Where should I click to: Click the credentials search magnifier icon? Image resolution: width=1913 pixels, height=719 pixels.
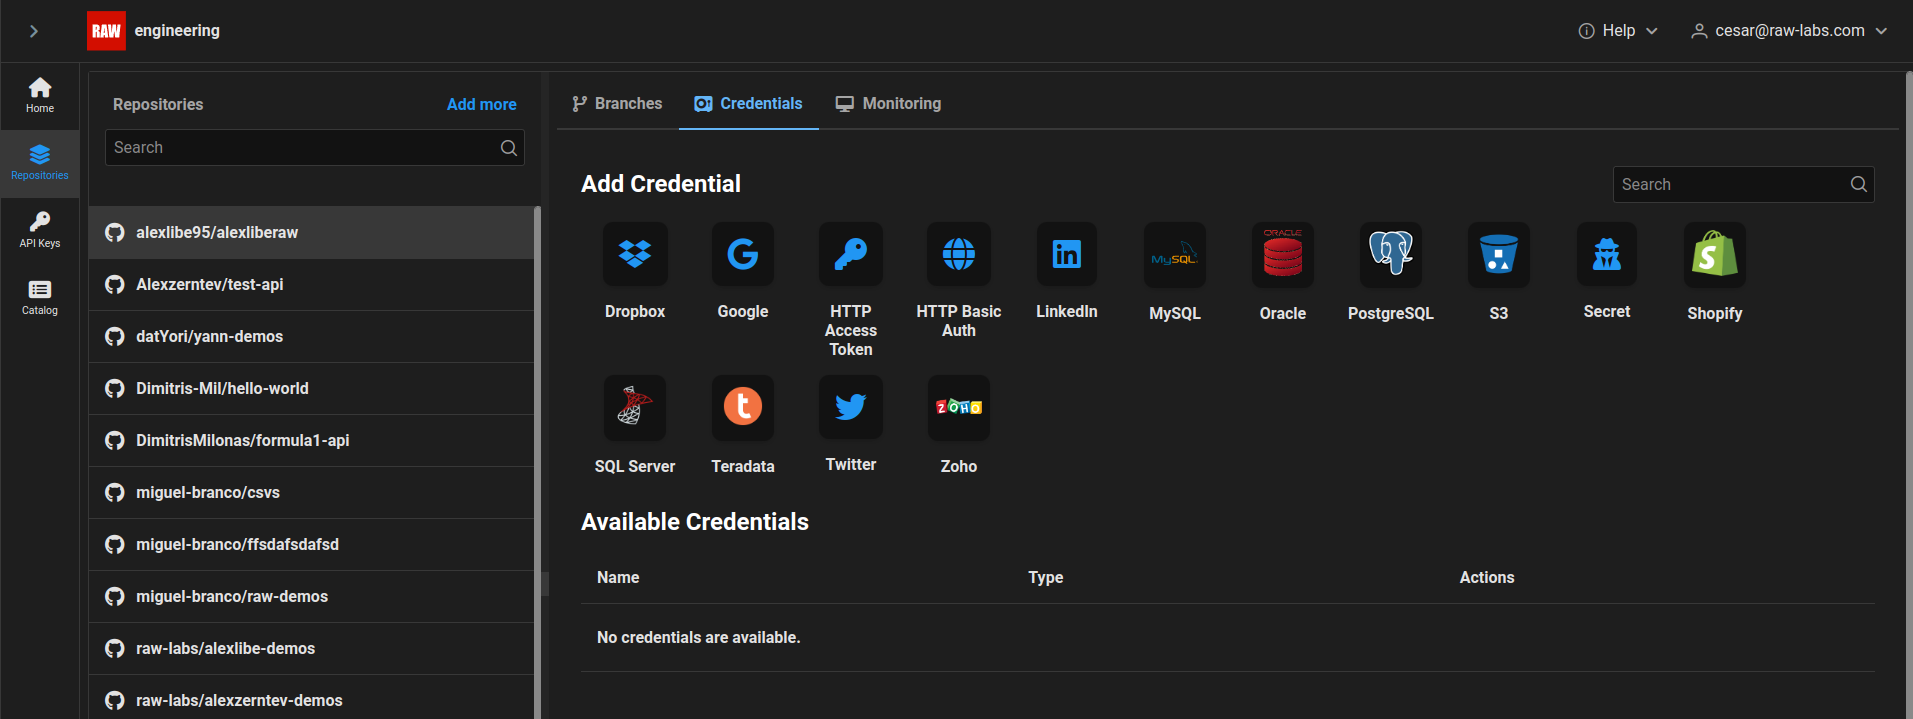[1859, 184]
